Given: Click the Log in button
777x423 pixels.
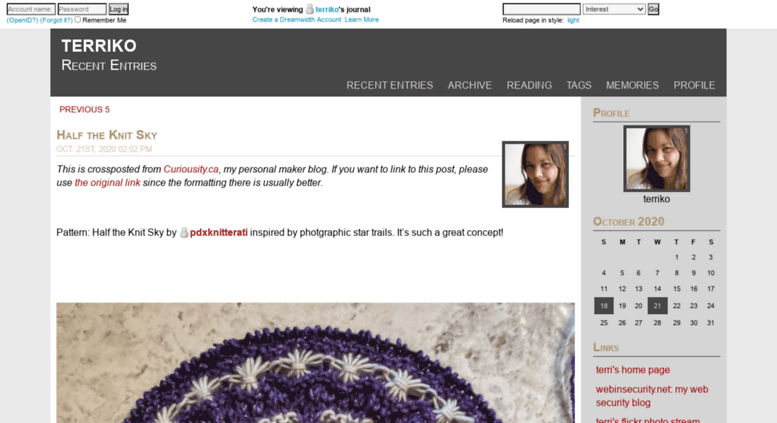Looking at the screenshot, I should coord(118,9).
